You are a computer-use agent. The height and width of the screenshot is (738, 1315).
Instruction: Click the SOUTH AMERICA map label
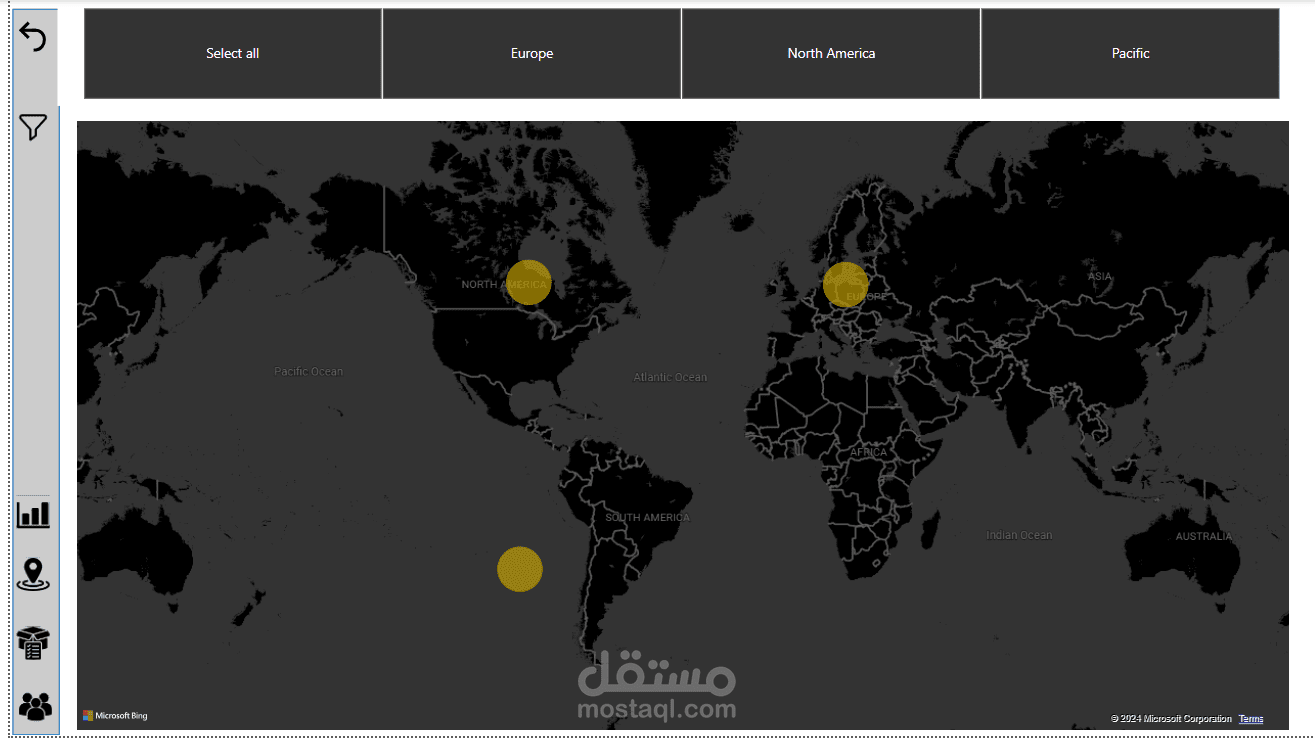tap(647, 518)
